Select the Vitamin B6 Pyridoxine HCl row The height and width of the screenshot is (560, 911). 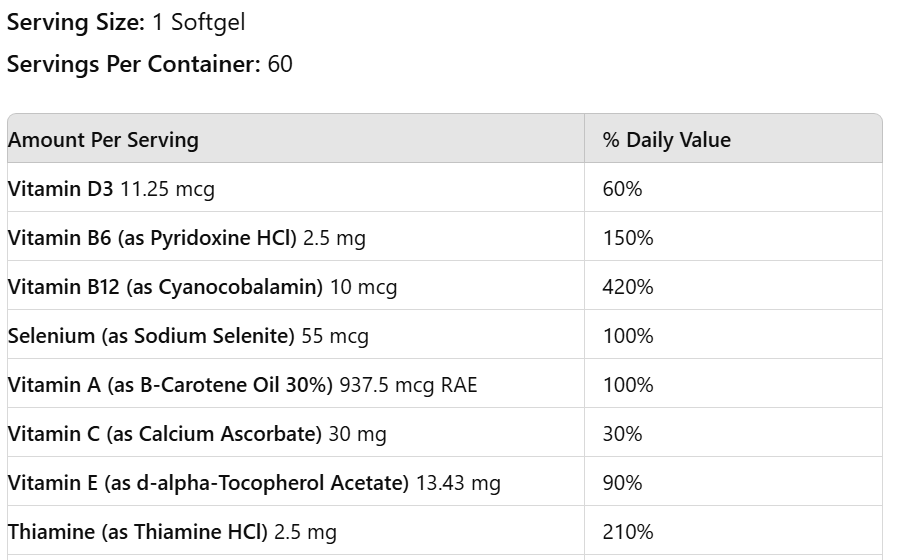click(x=188, y=238)
